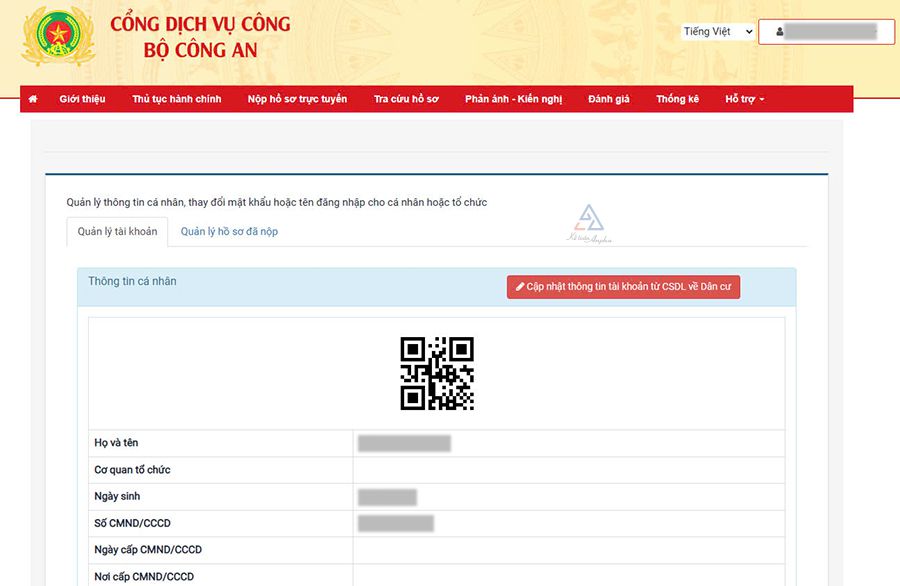900x586 pixels.
Task: Navigate to Phản ánh - Kiến nghị
Action: point(513,99)
